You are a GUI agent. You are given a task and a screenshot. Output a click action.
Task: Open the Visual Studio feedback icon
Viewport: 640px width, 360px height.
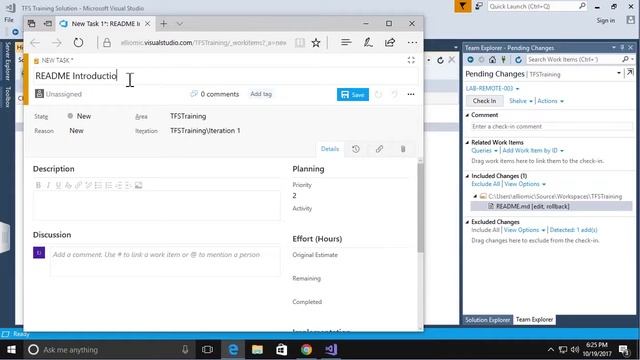479,6
